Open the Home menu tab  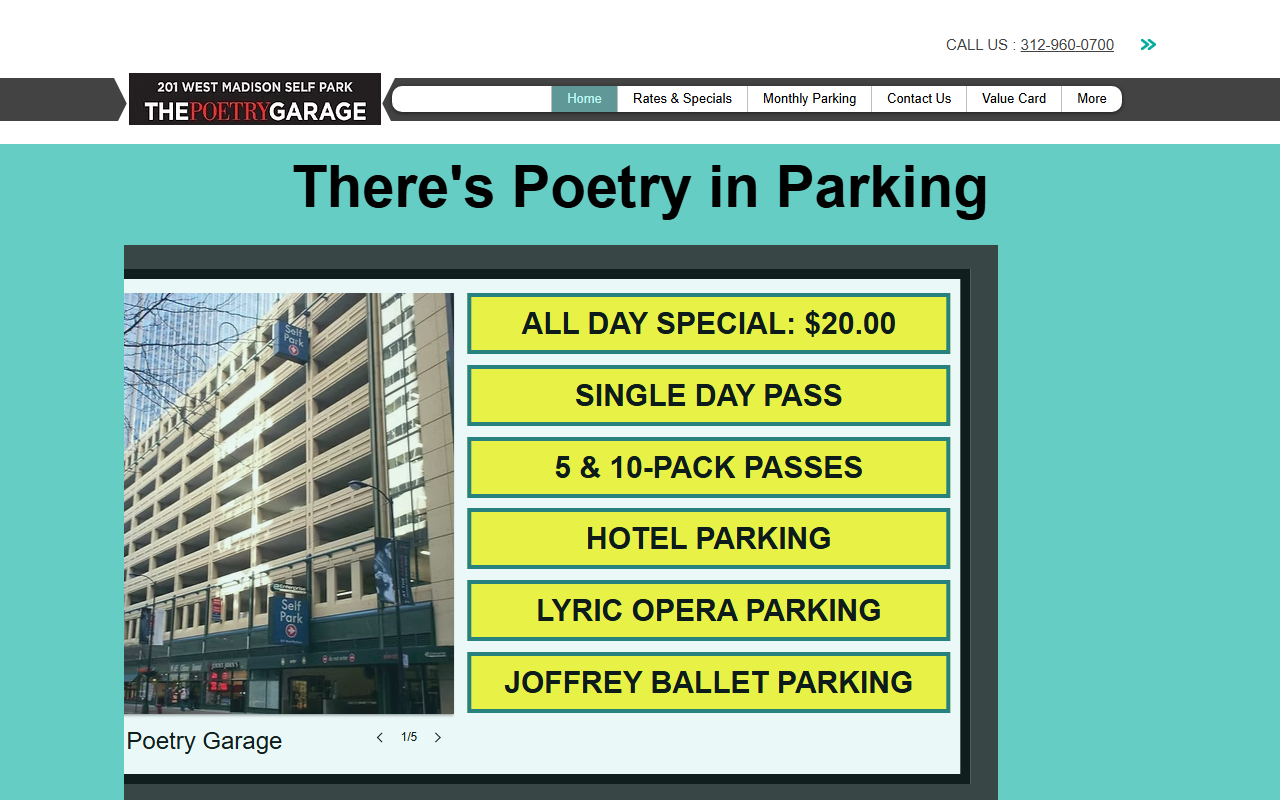(584, 99)
